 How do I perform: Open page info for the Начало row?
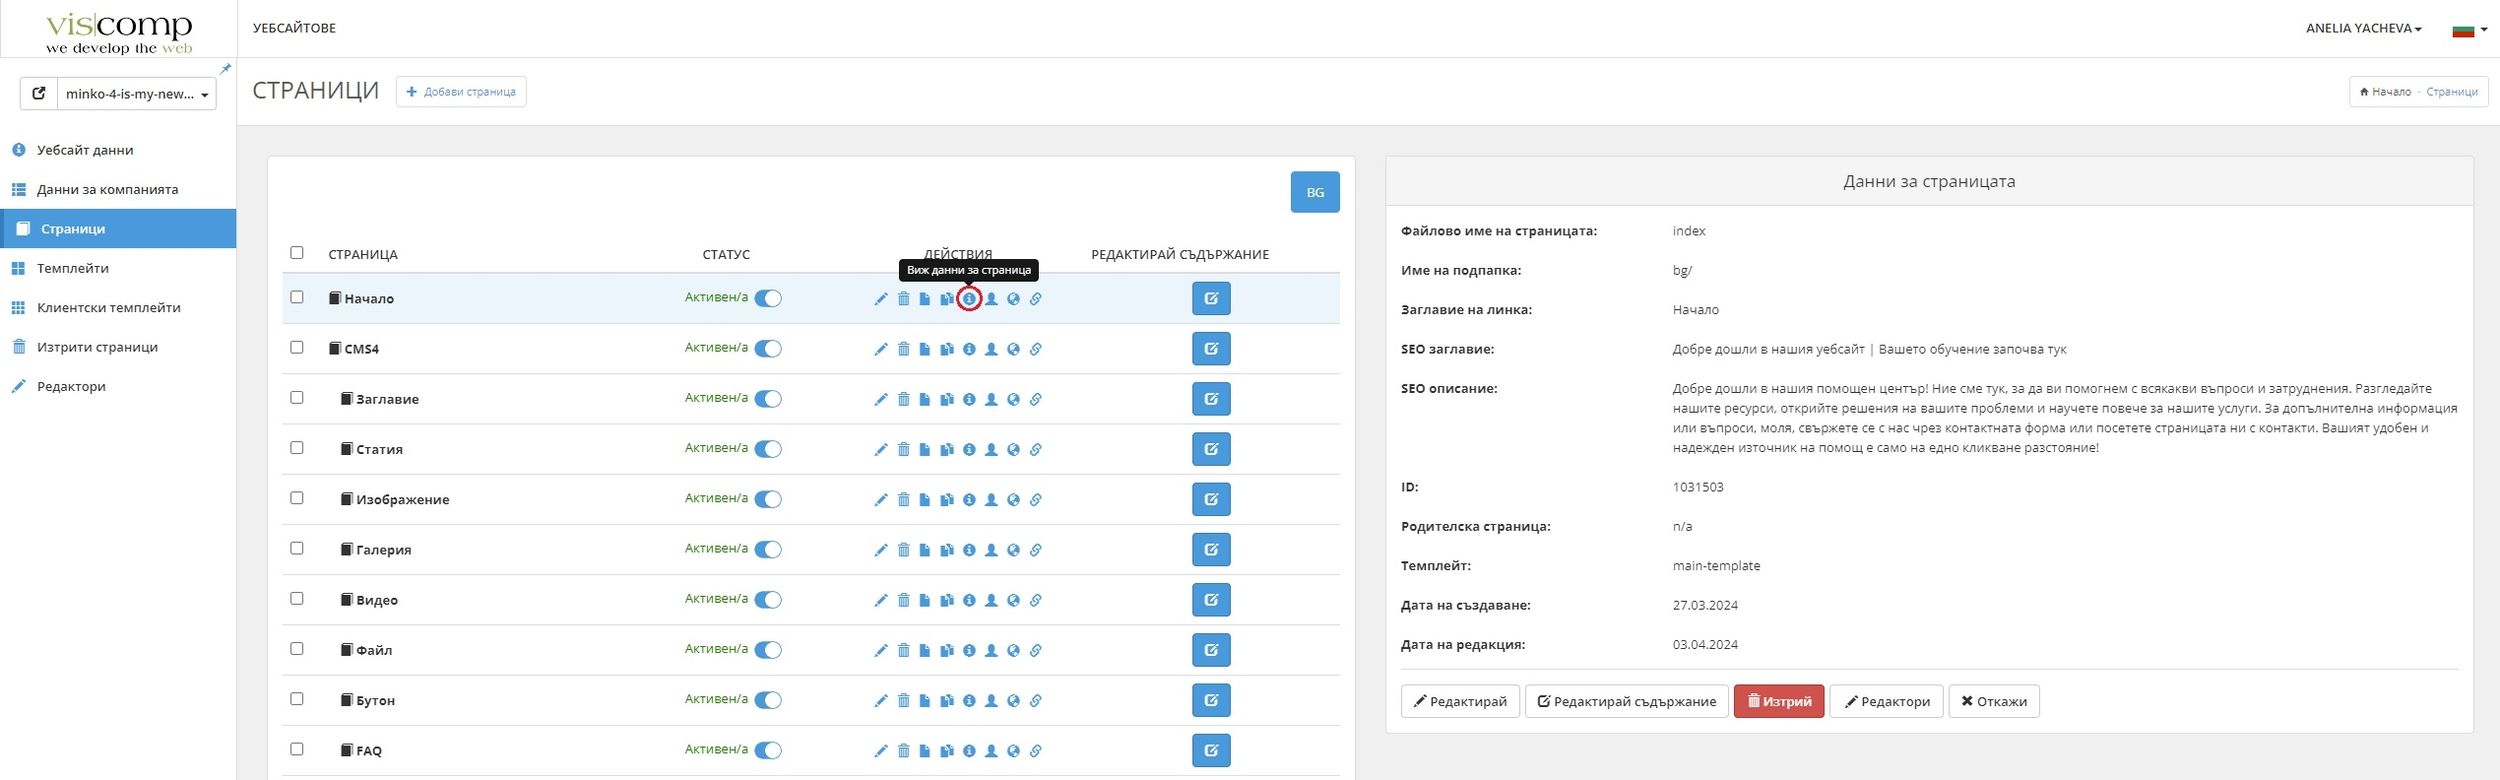pos(969,299)
